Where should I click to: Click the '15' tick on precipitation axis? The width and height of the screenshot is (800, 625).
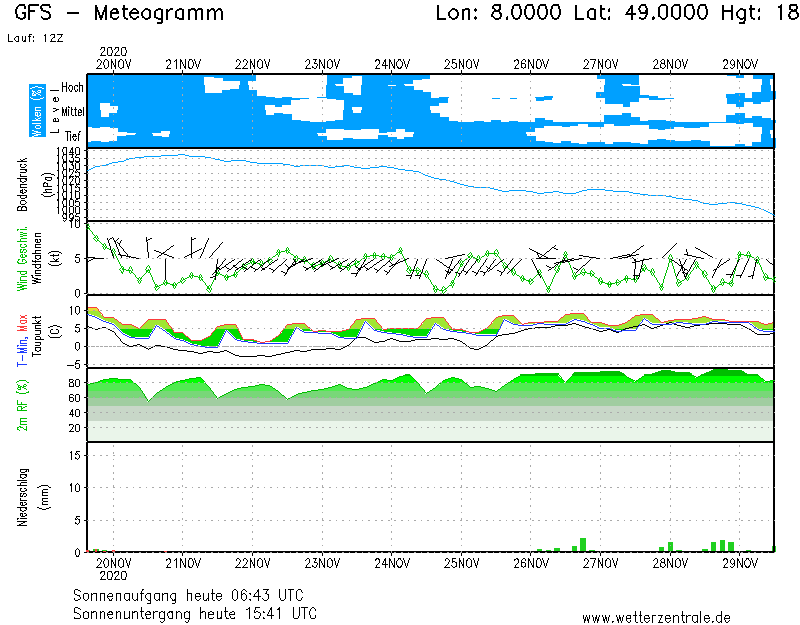[x=74, y=455]
